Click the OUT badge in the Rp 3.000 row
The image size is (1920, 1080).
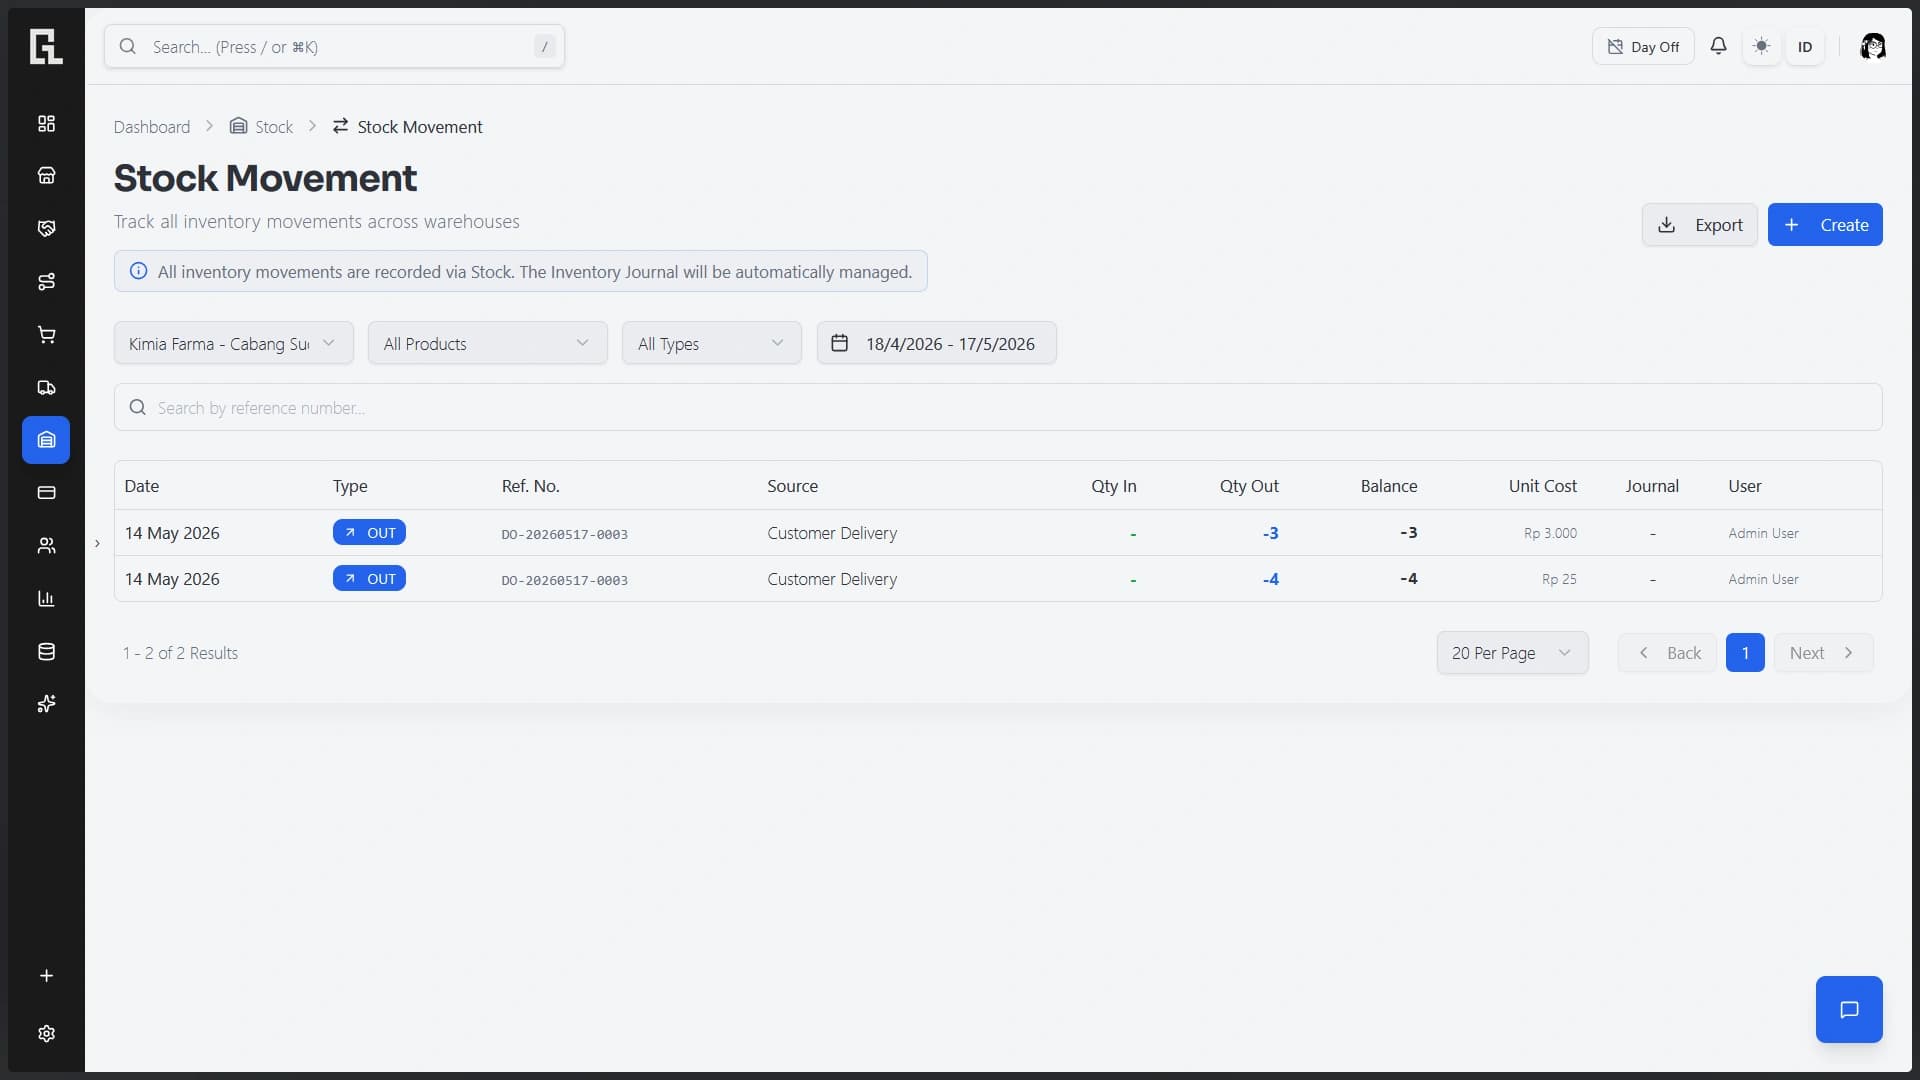369,533
